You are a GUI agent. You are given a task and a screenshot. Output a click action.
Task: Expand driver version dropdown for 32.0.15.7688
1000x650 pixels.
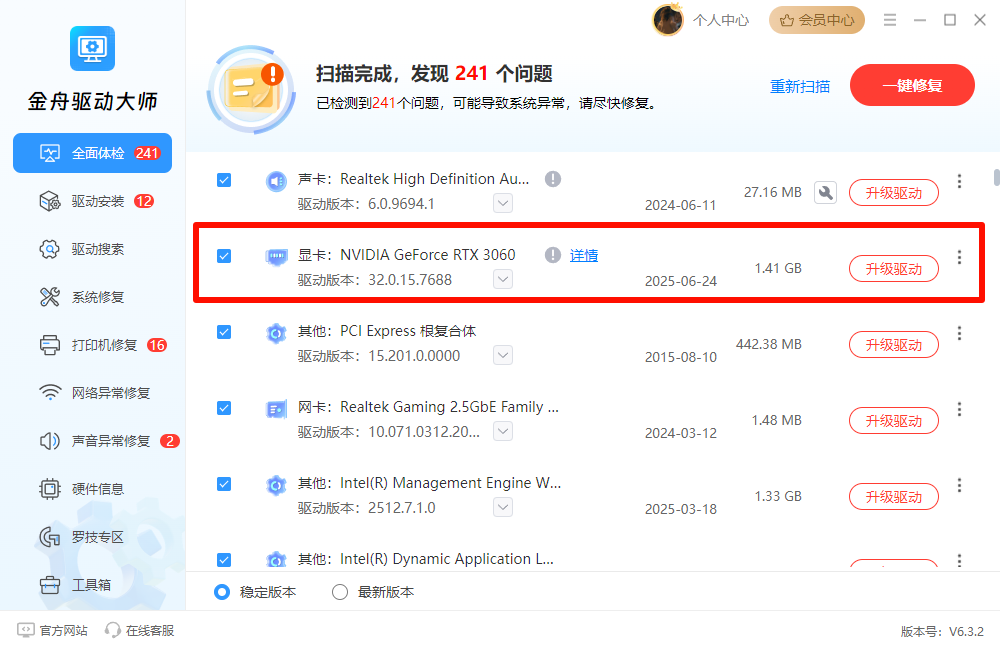click(503, 279)
